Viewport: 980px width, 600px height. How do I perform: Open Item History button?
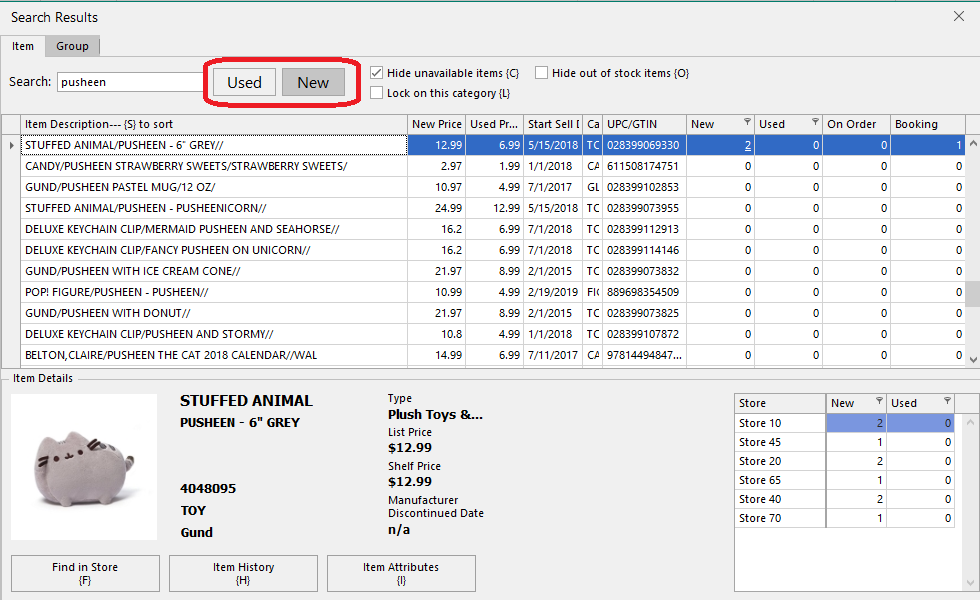(243, 573)
